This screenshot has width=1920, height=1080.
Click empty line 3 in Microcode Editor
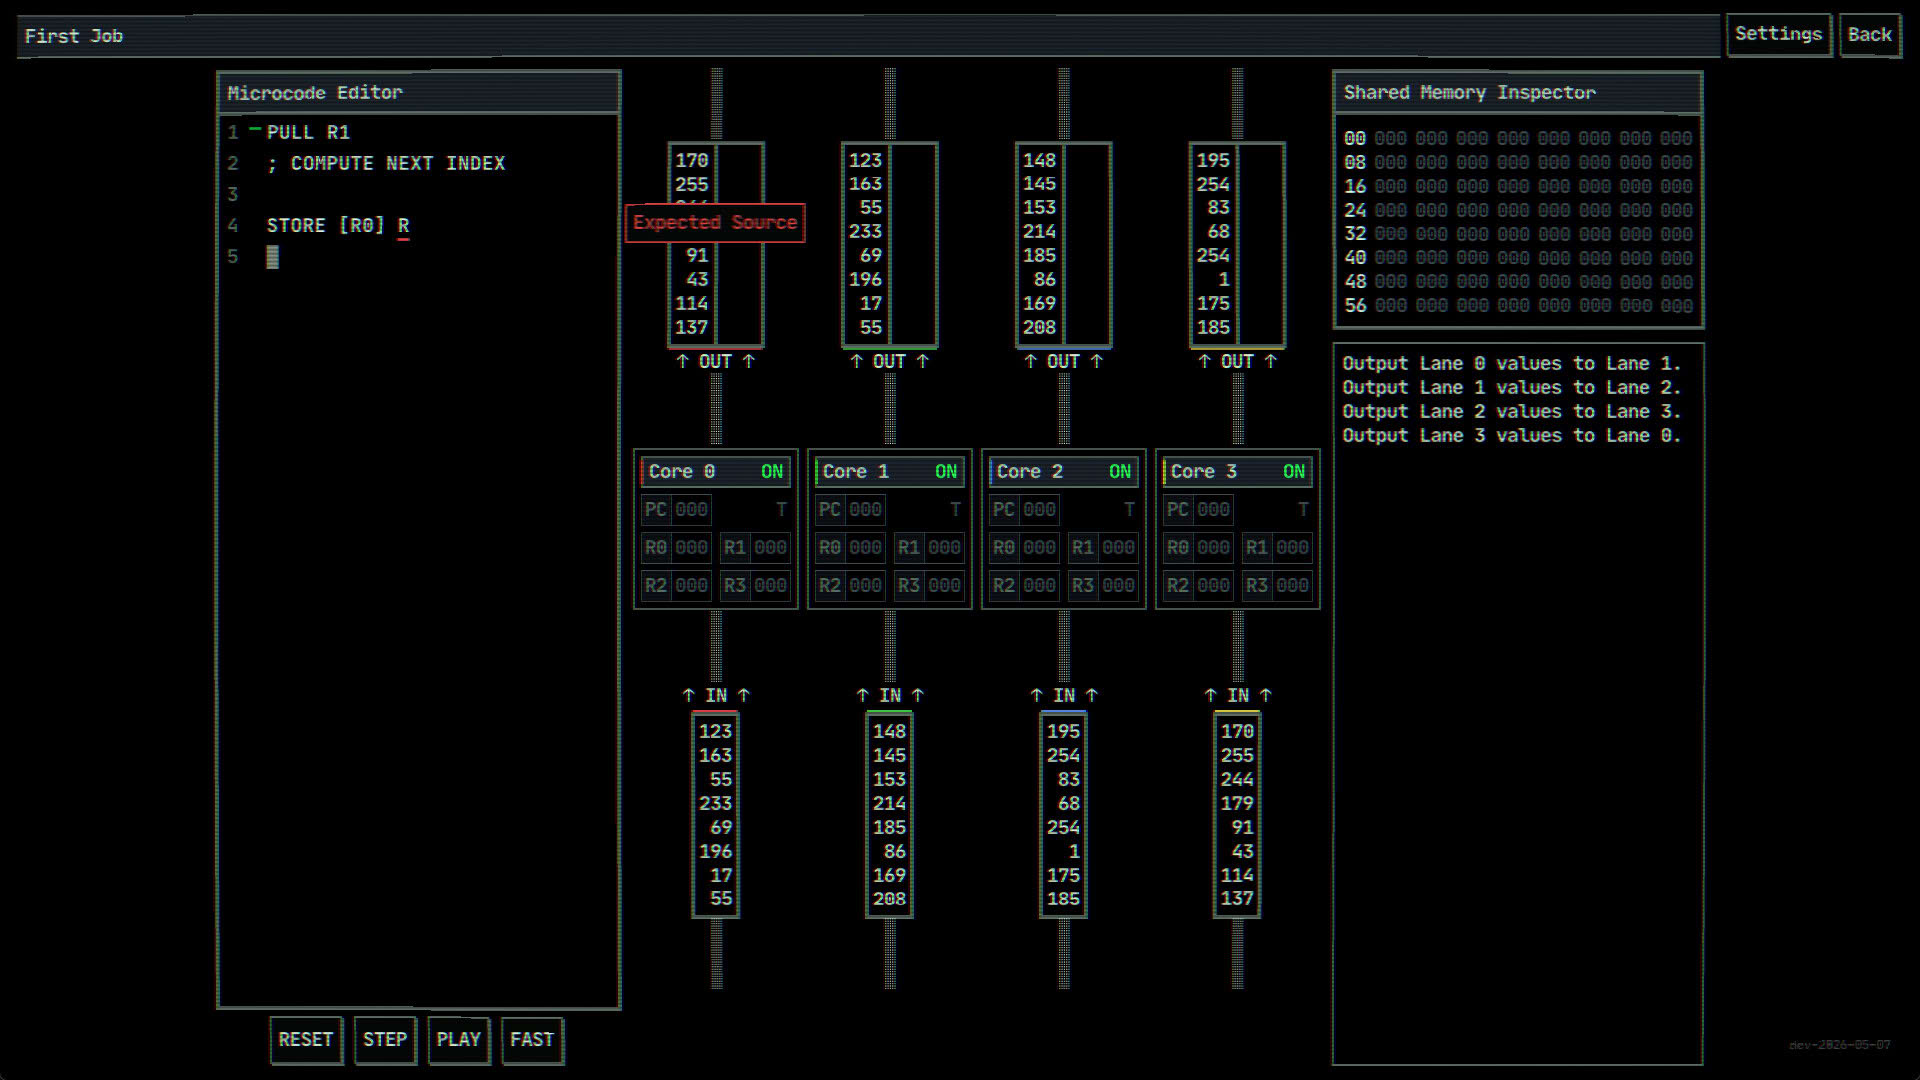[420, 194]
